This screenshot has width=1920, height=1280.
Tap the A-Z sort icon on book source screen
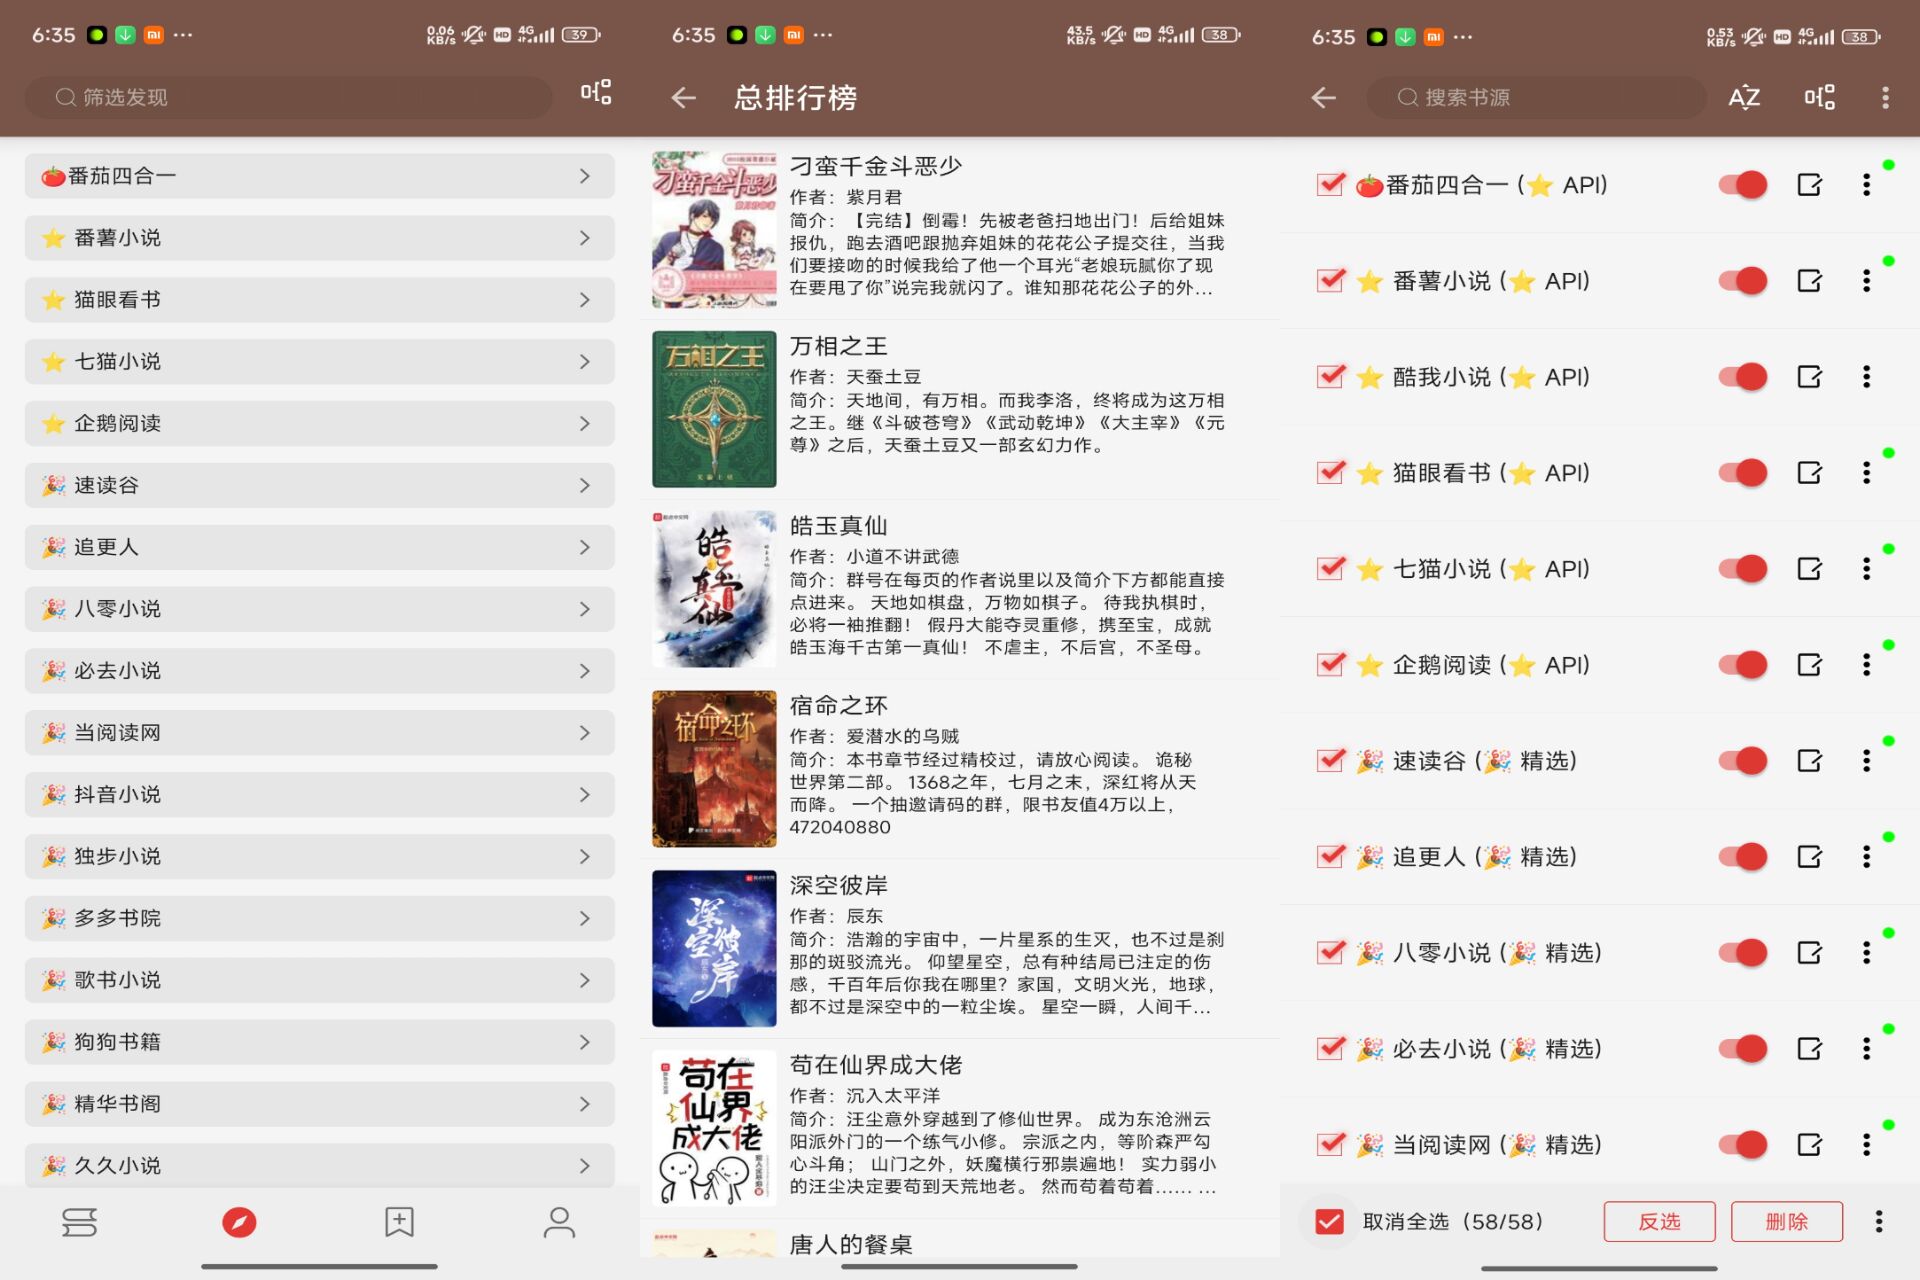(1743, 97)
